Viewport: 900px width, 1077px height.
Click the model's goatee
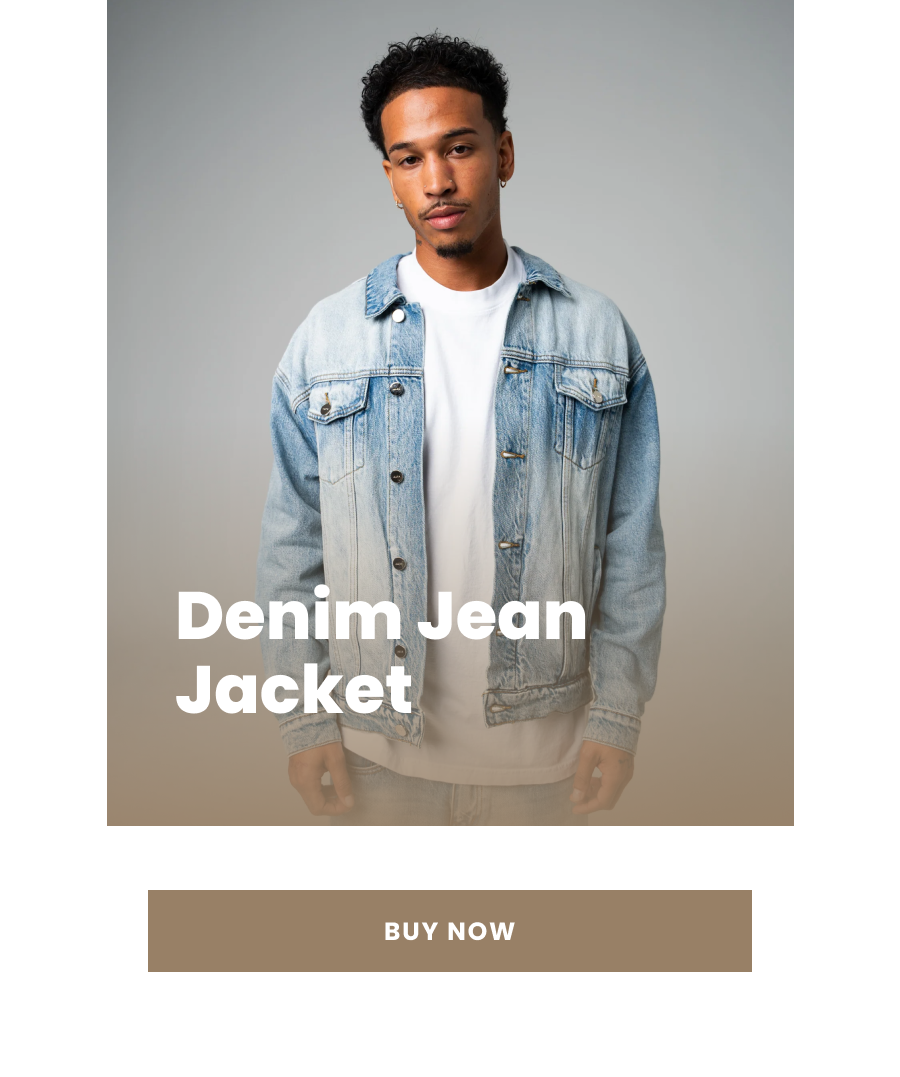(454, 248)
